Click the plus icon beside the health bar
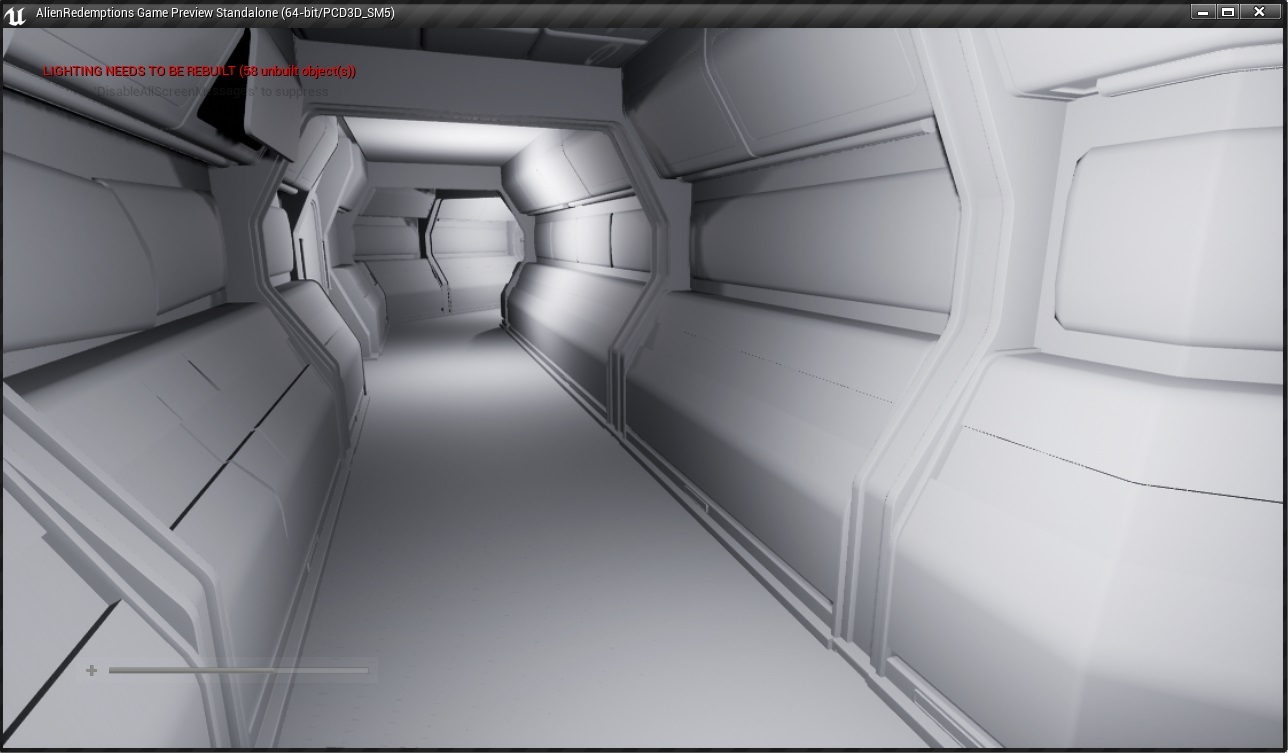The width and height of the screenshot is (1288, 753). (91, 670)
